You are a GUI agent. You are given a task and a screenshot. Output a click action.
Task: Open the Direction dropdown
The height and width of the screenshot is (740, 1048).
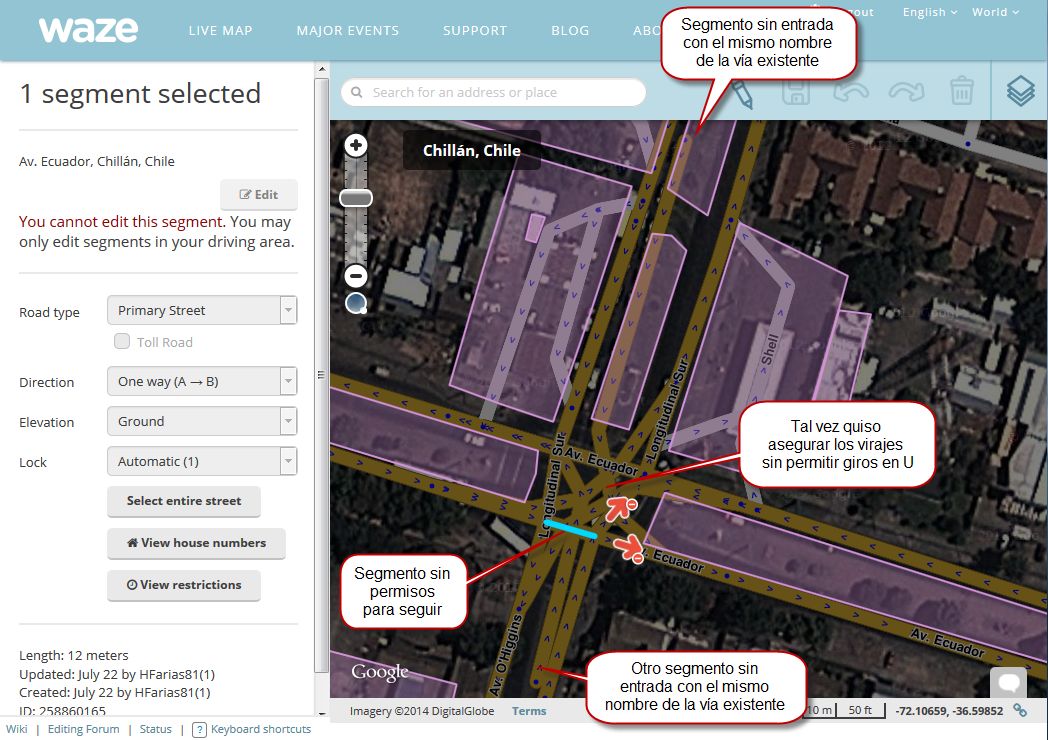pyautogui.click(x=202, y=382)
